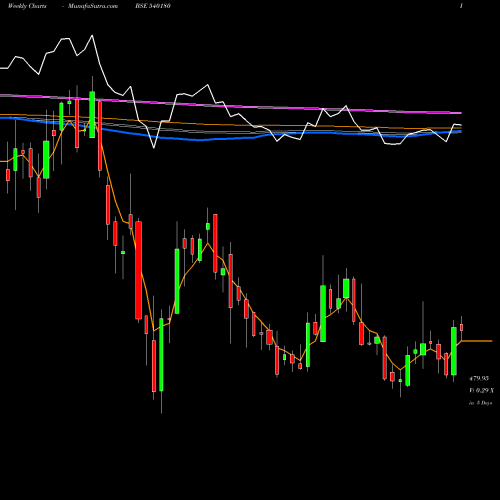
Task: Click the 'V: 0.29 X' volume text
Action: pyautogui.click(x=482, y=390)
